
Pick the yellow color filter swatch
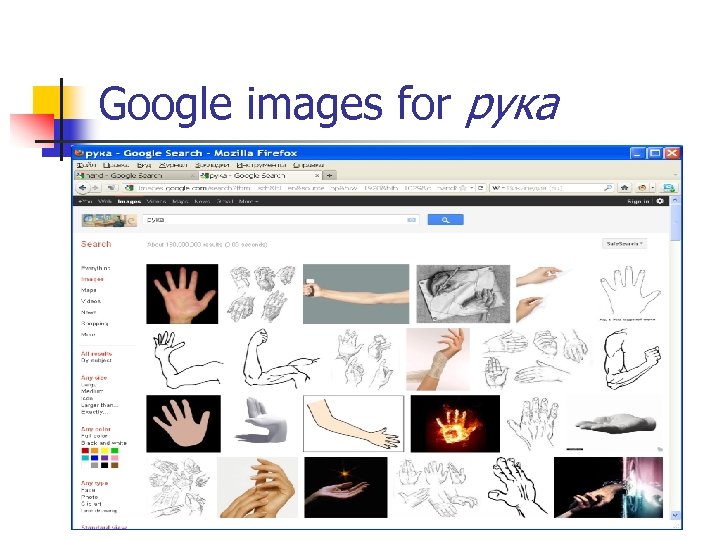click(105, 451)
